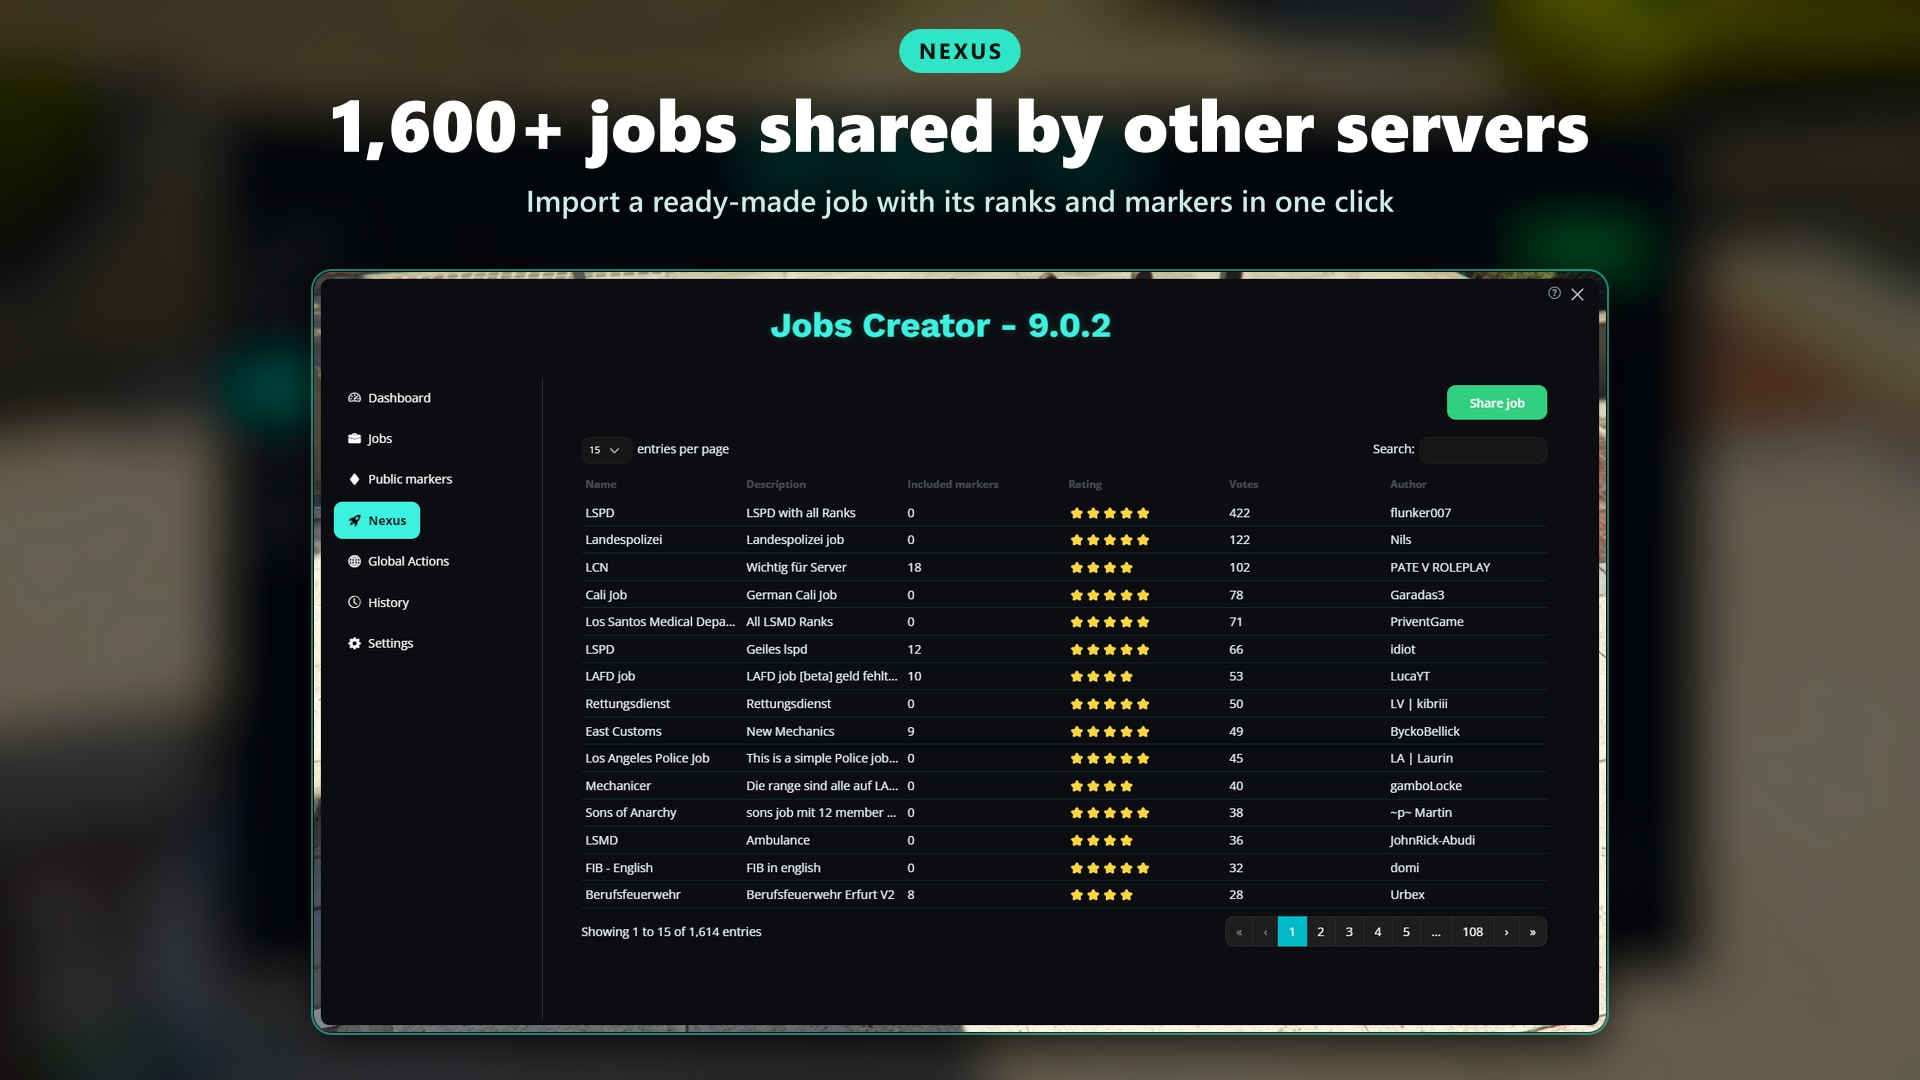This screenshot has height=1080, width=1920.
Task: Focus the Search input field
Action: pos(1483,450)
